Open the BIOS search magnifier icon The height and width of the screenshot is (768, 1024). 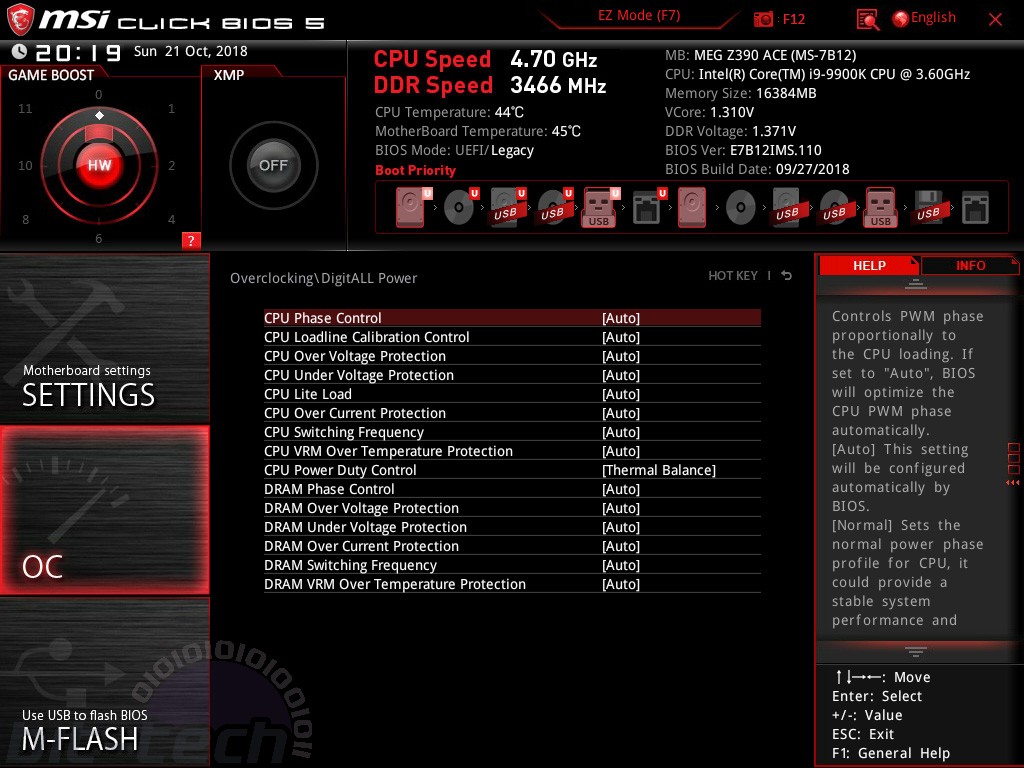point(867,20)
